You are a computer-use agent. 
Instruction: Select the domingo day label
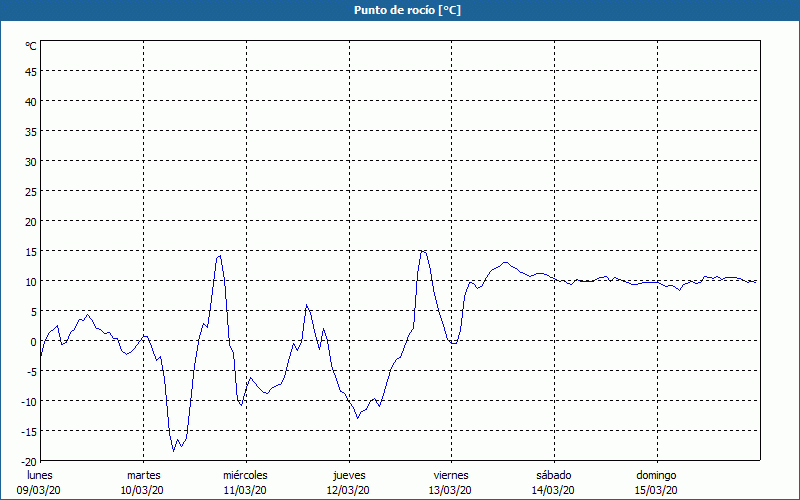[655, 475]
